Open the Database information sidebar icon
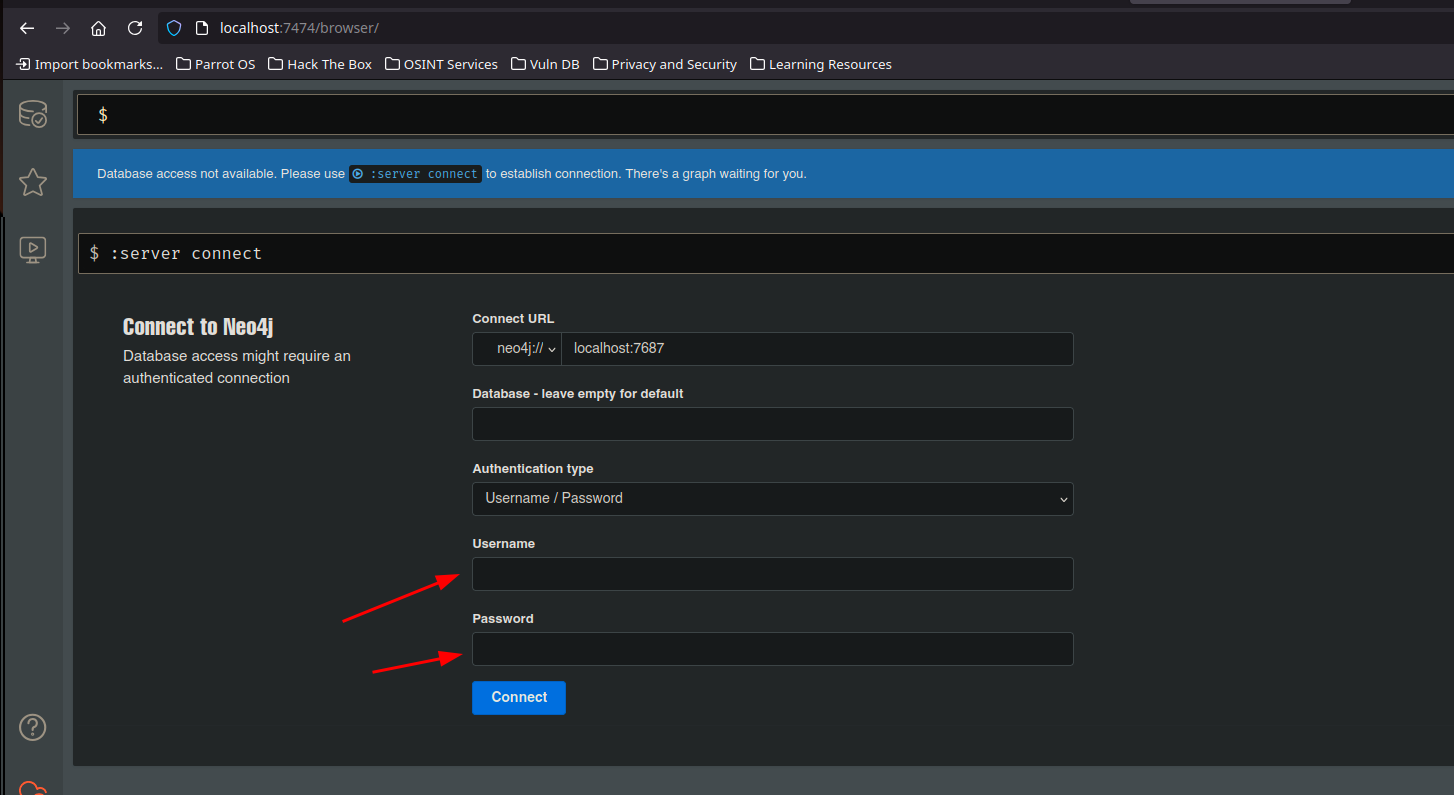The height and width of the screenshot is (795, 1454). pyautogui.click(x=33, y=114)
